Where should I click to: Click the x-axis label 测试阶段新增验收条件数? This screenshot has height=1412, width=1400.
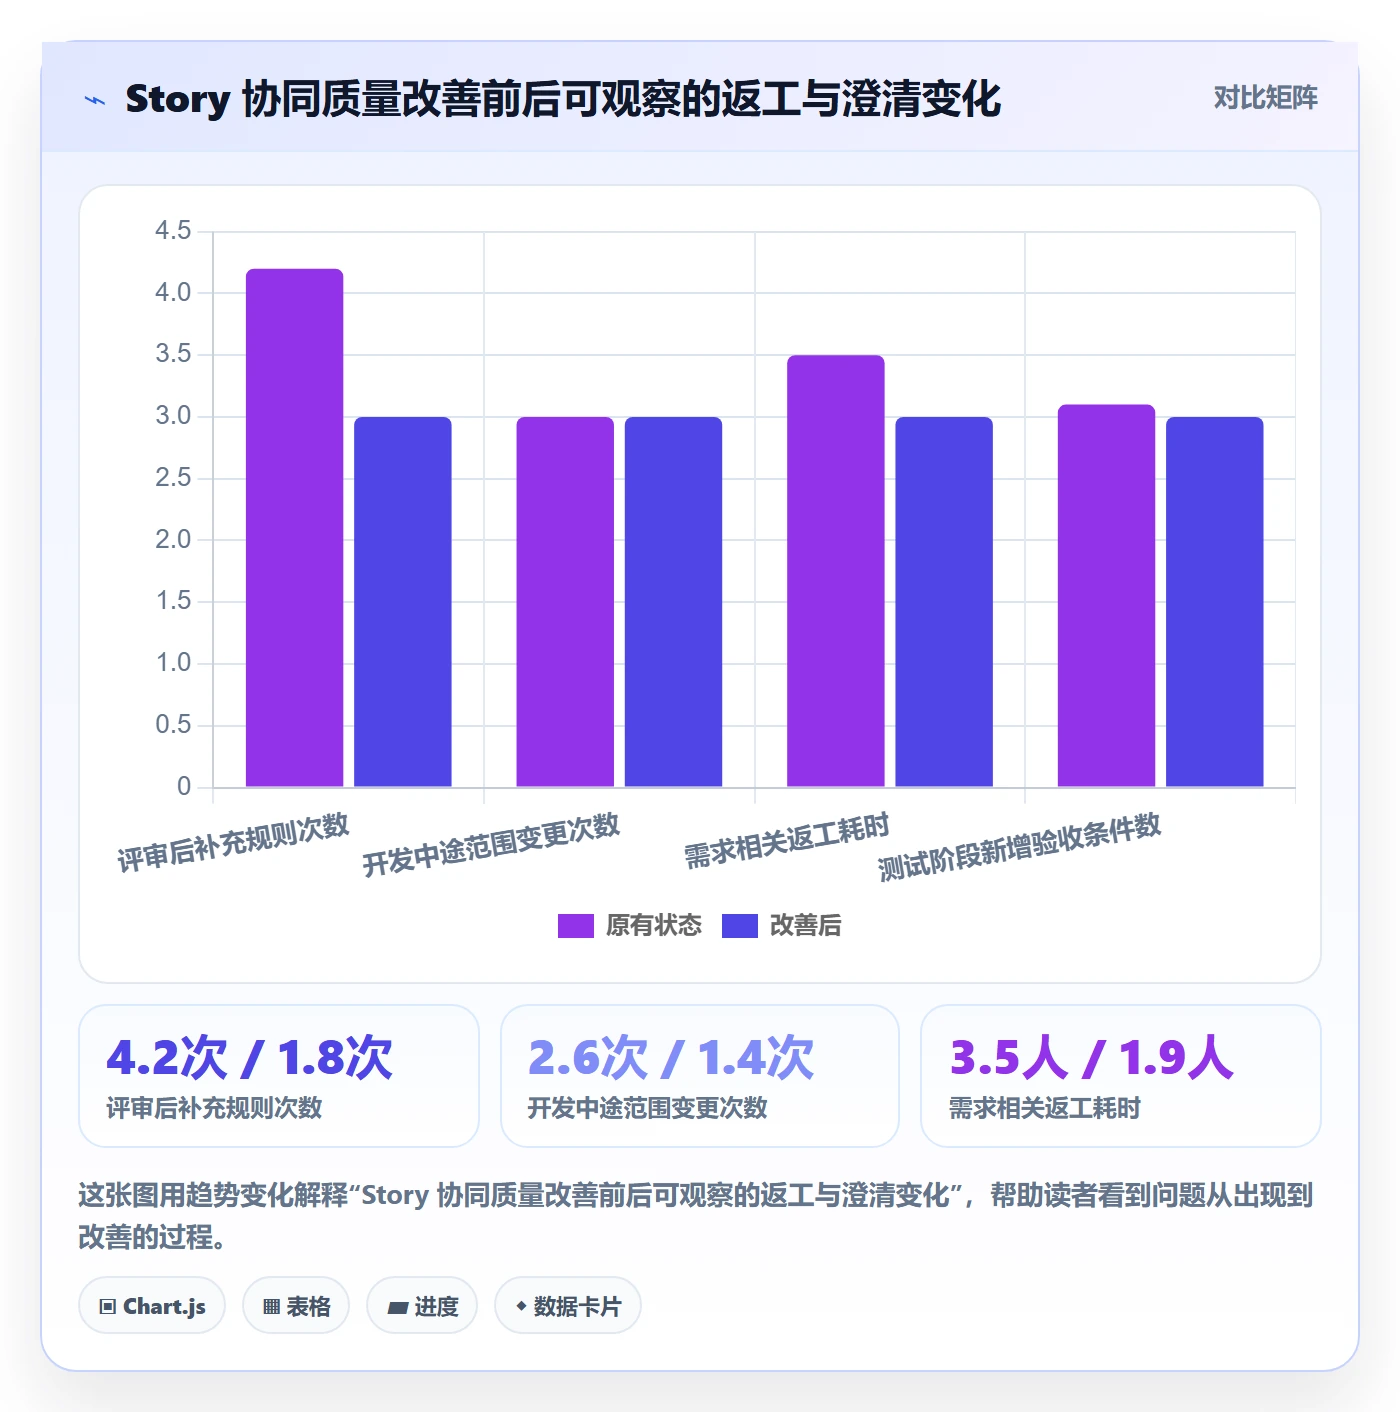[1020, 847]
